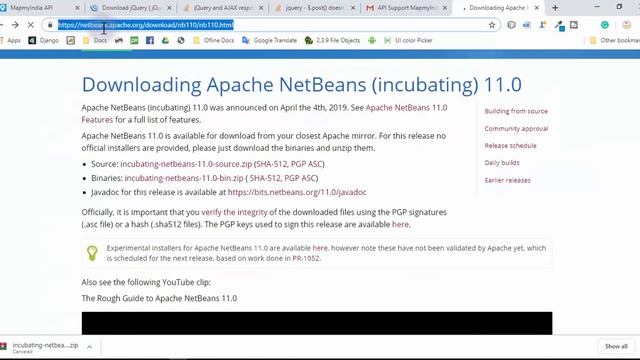
Task: Expand the download item options chevron
Action: pos(89,347)
